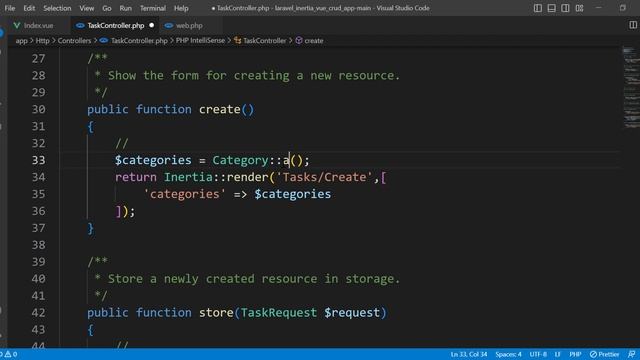Place cursor on 'create' function name
The width and height of the screenshot is (640, 360).
click(x=220, y=109)
